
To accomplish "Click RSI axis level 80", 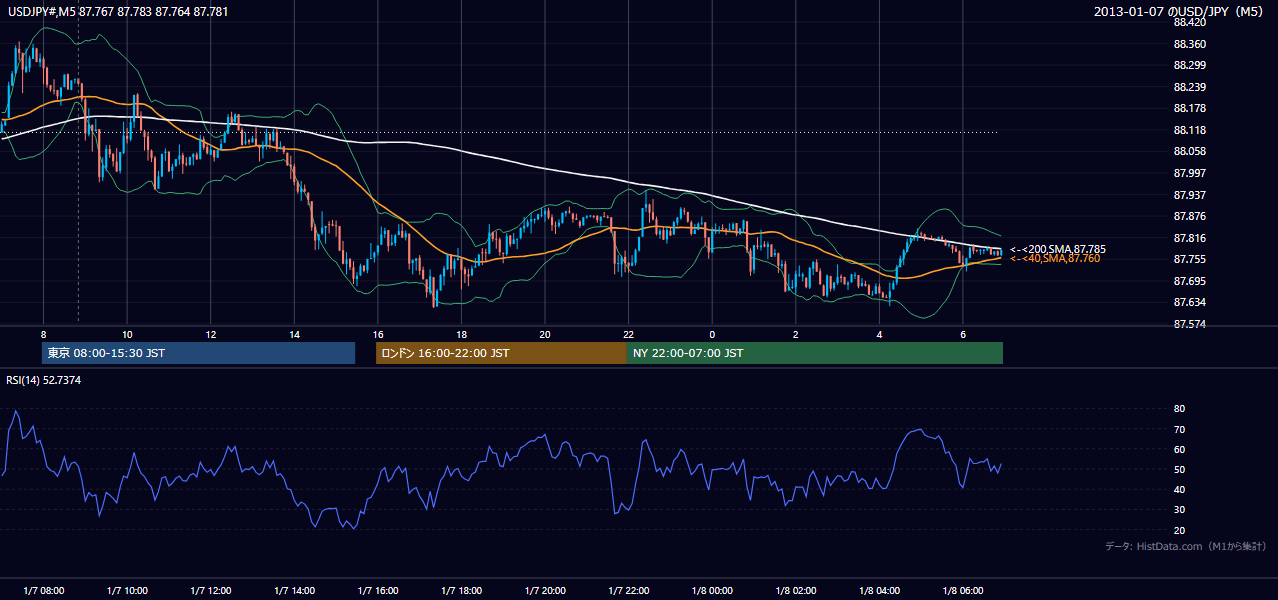I will point(1179,409).
